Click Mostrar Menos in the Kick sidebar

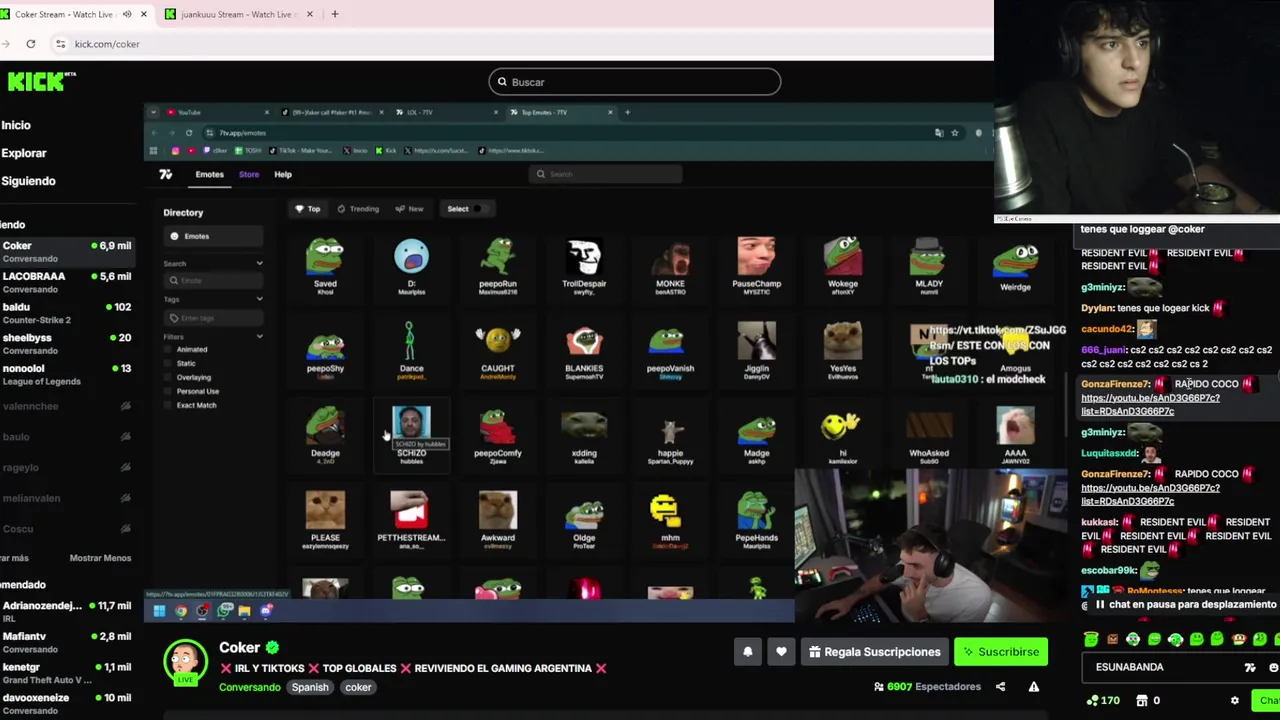[100, 558]
